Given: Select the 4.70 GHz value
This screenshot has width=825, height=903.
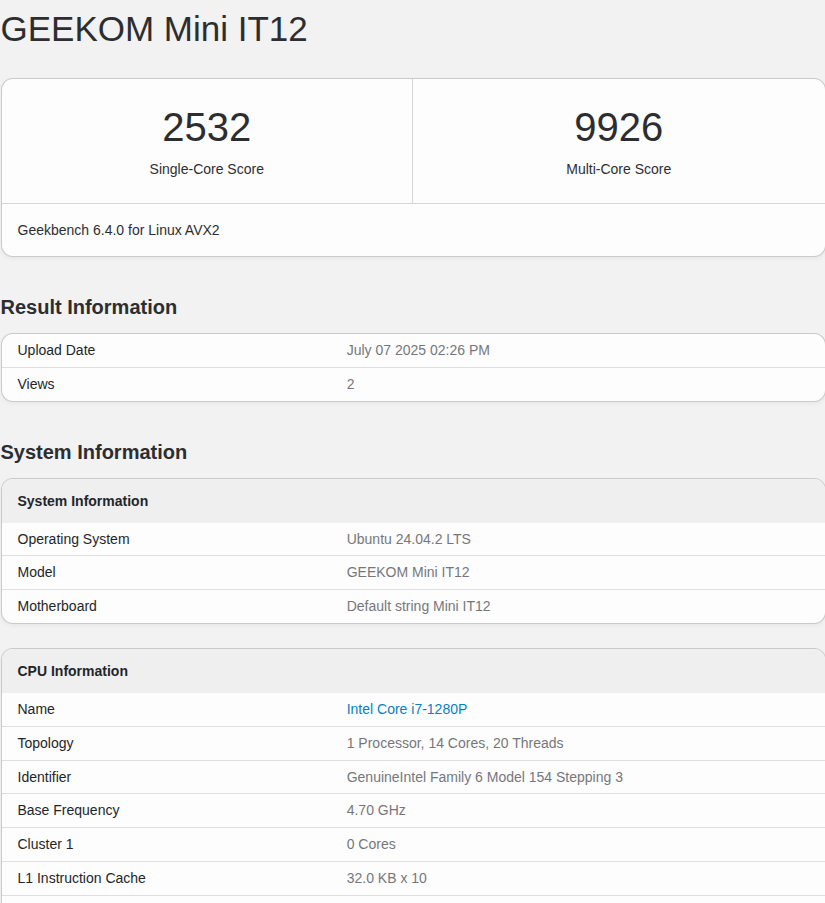Looking at the screenshot, I should [376, 810].
